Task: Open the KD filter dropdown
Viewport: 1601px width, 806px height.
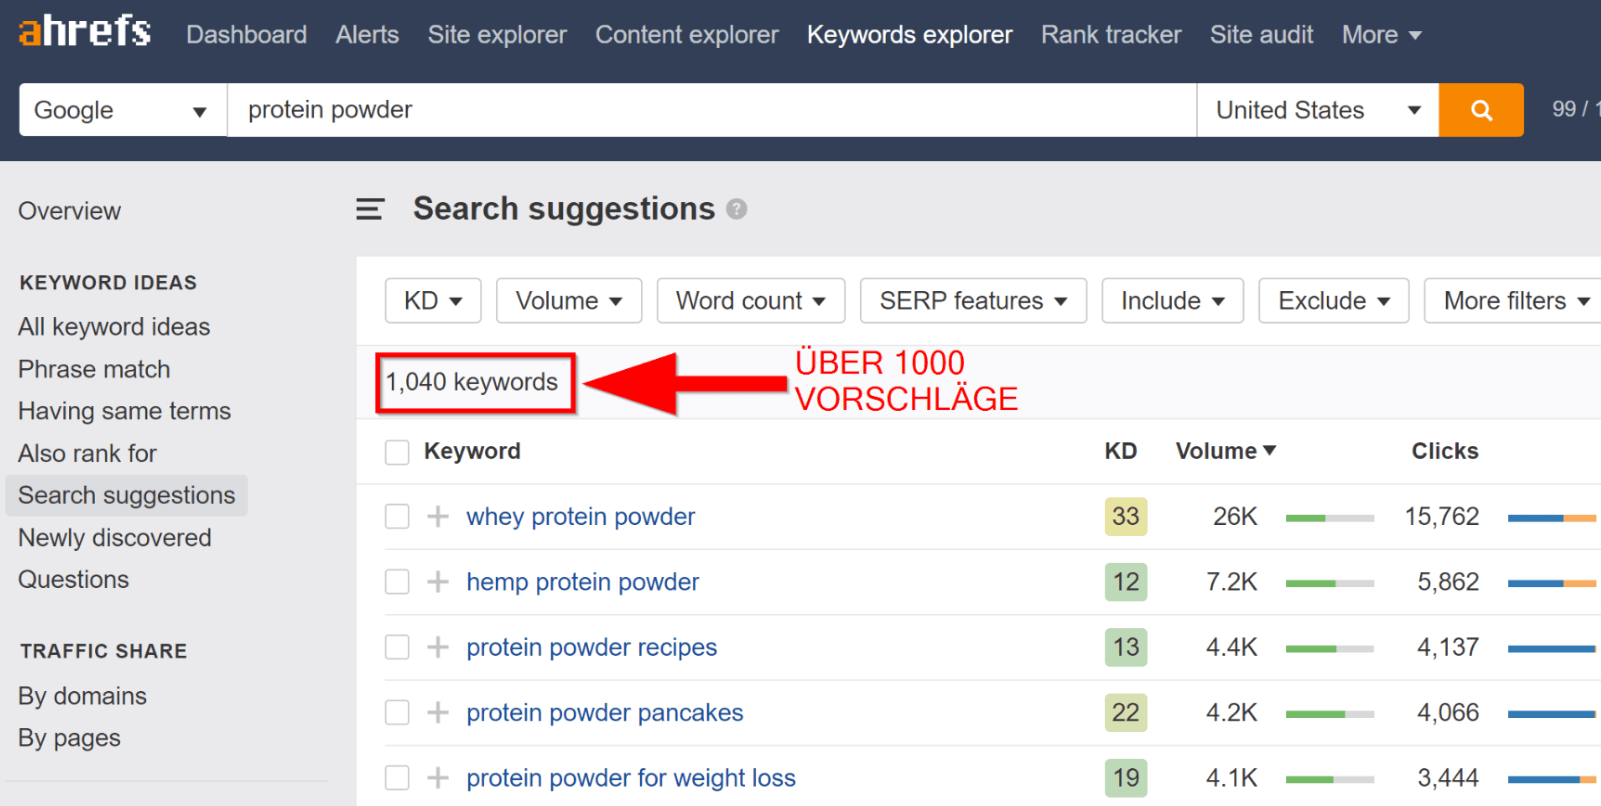Action: coord(432,301)
